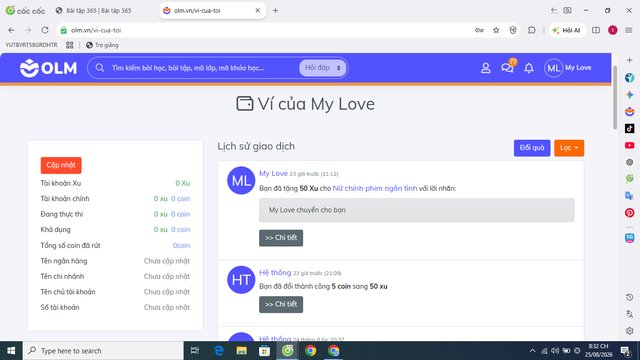Go back to previous page

(11, 30)
